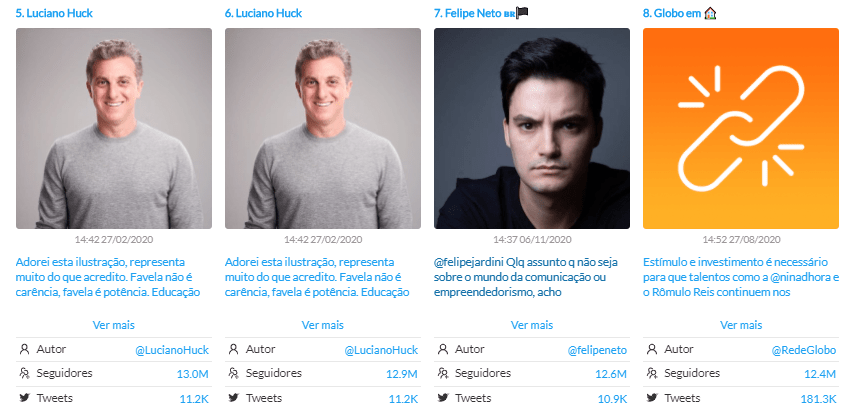Image resolution: width=860 pixels, height=416 pixels.
Task: Expand the fifth card's tweet with Ver mais
Action: click(x=114, y=325)
